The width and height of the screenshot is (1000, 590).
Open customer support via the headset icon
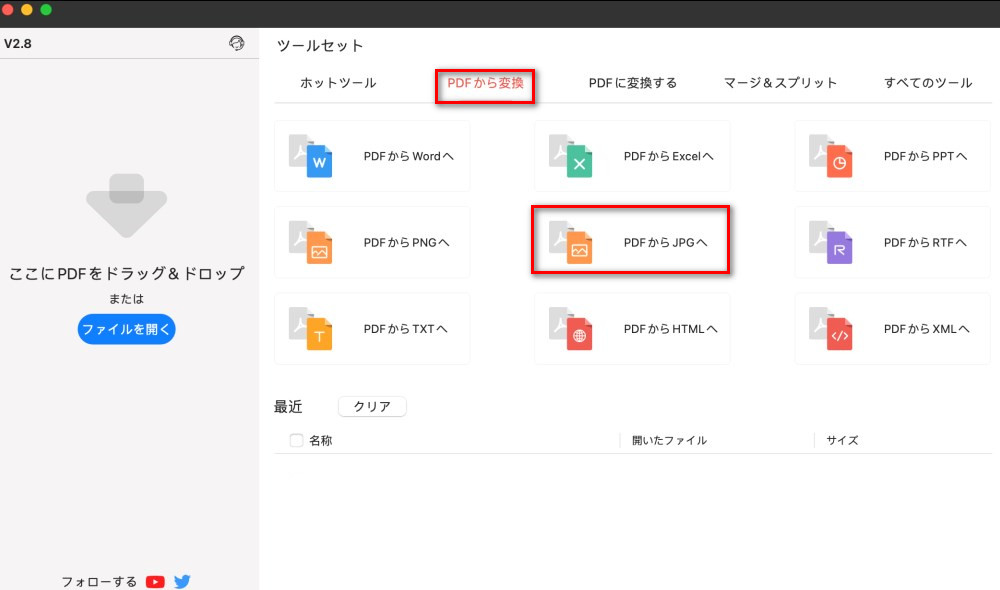pyautogui.click(x=236, y=44)
